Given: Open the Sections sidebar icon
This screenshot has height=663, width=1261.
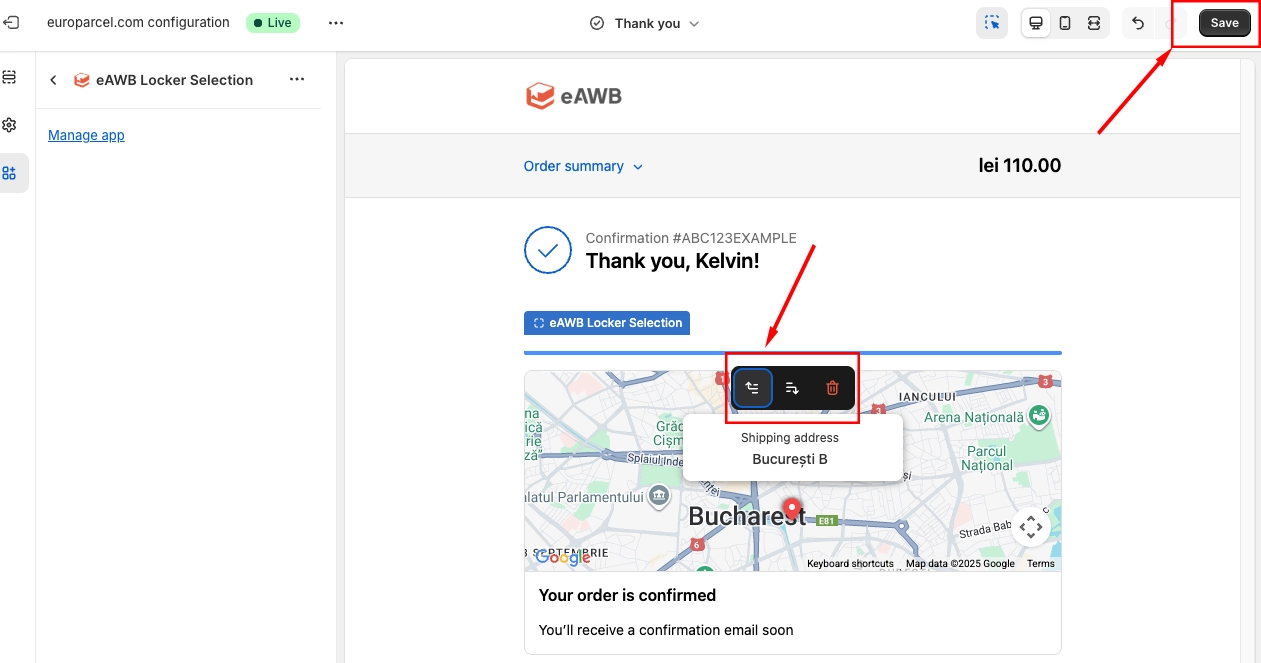Looking at the screenshot, I should tap(10, 77).
